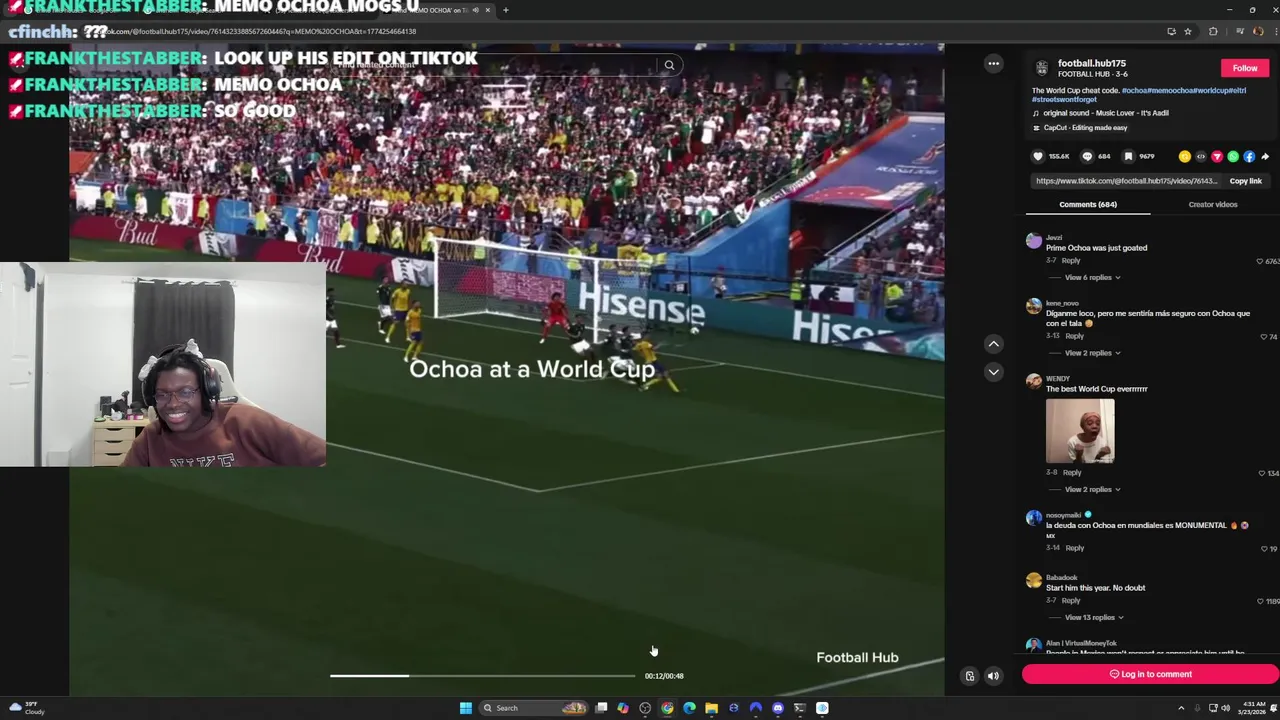Click the tiktok.com video URL field
The image size is (1280, 720).
[1126, 181]
